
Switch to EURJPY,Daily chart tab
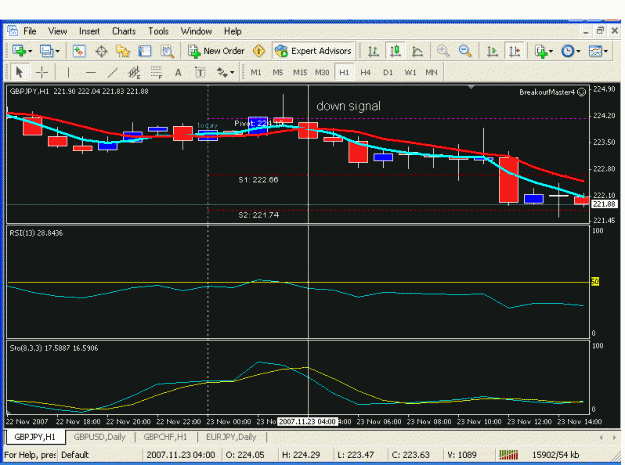point(231,437)
